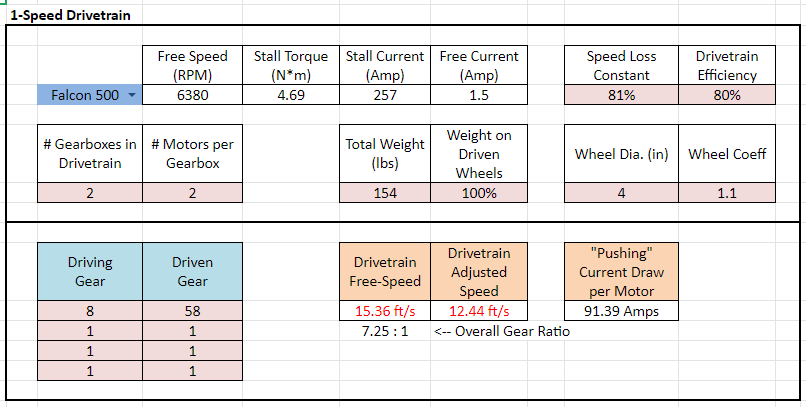Image resolution: width=806 pixels, height=407 pixels.
Task: Select the number of gearboxes value cell
Action: (89, 194)
